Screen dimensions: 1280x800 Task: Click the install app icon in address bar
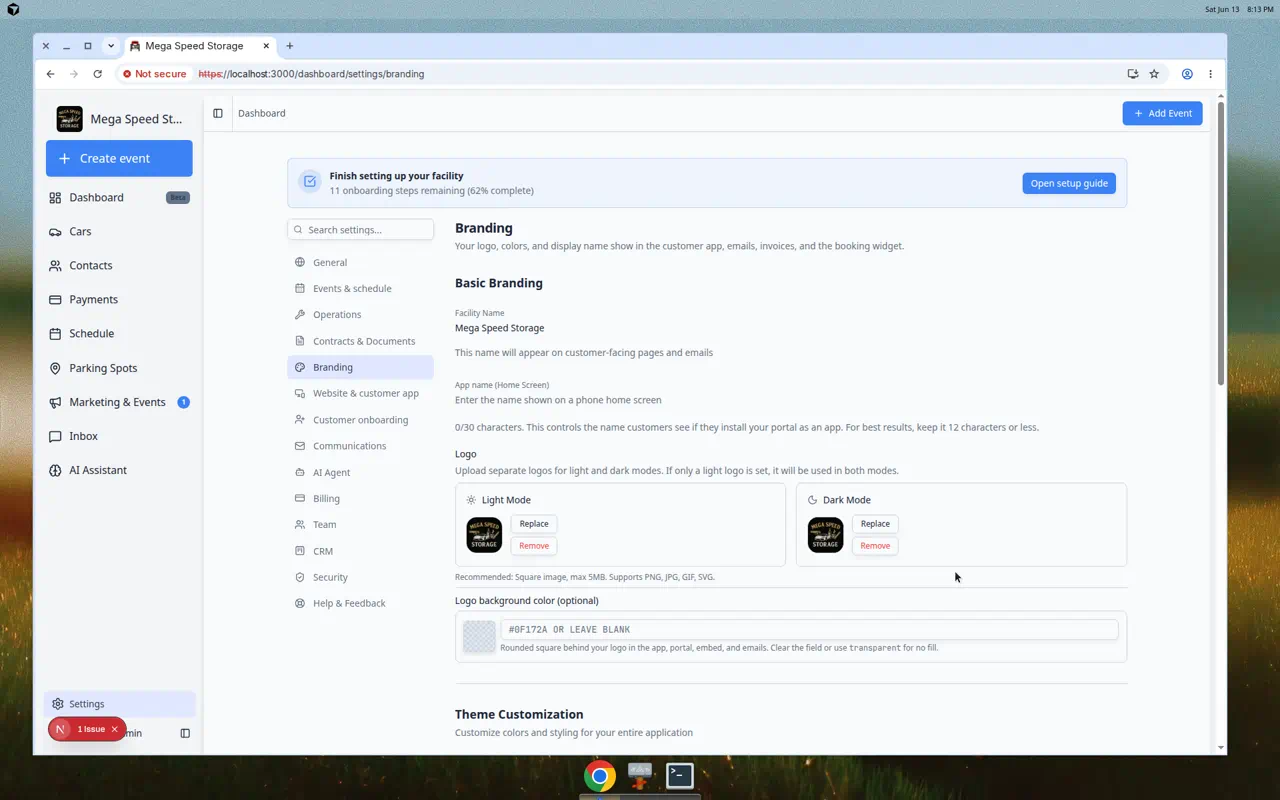click(x=1132, y=74)
